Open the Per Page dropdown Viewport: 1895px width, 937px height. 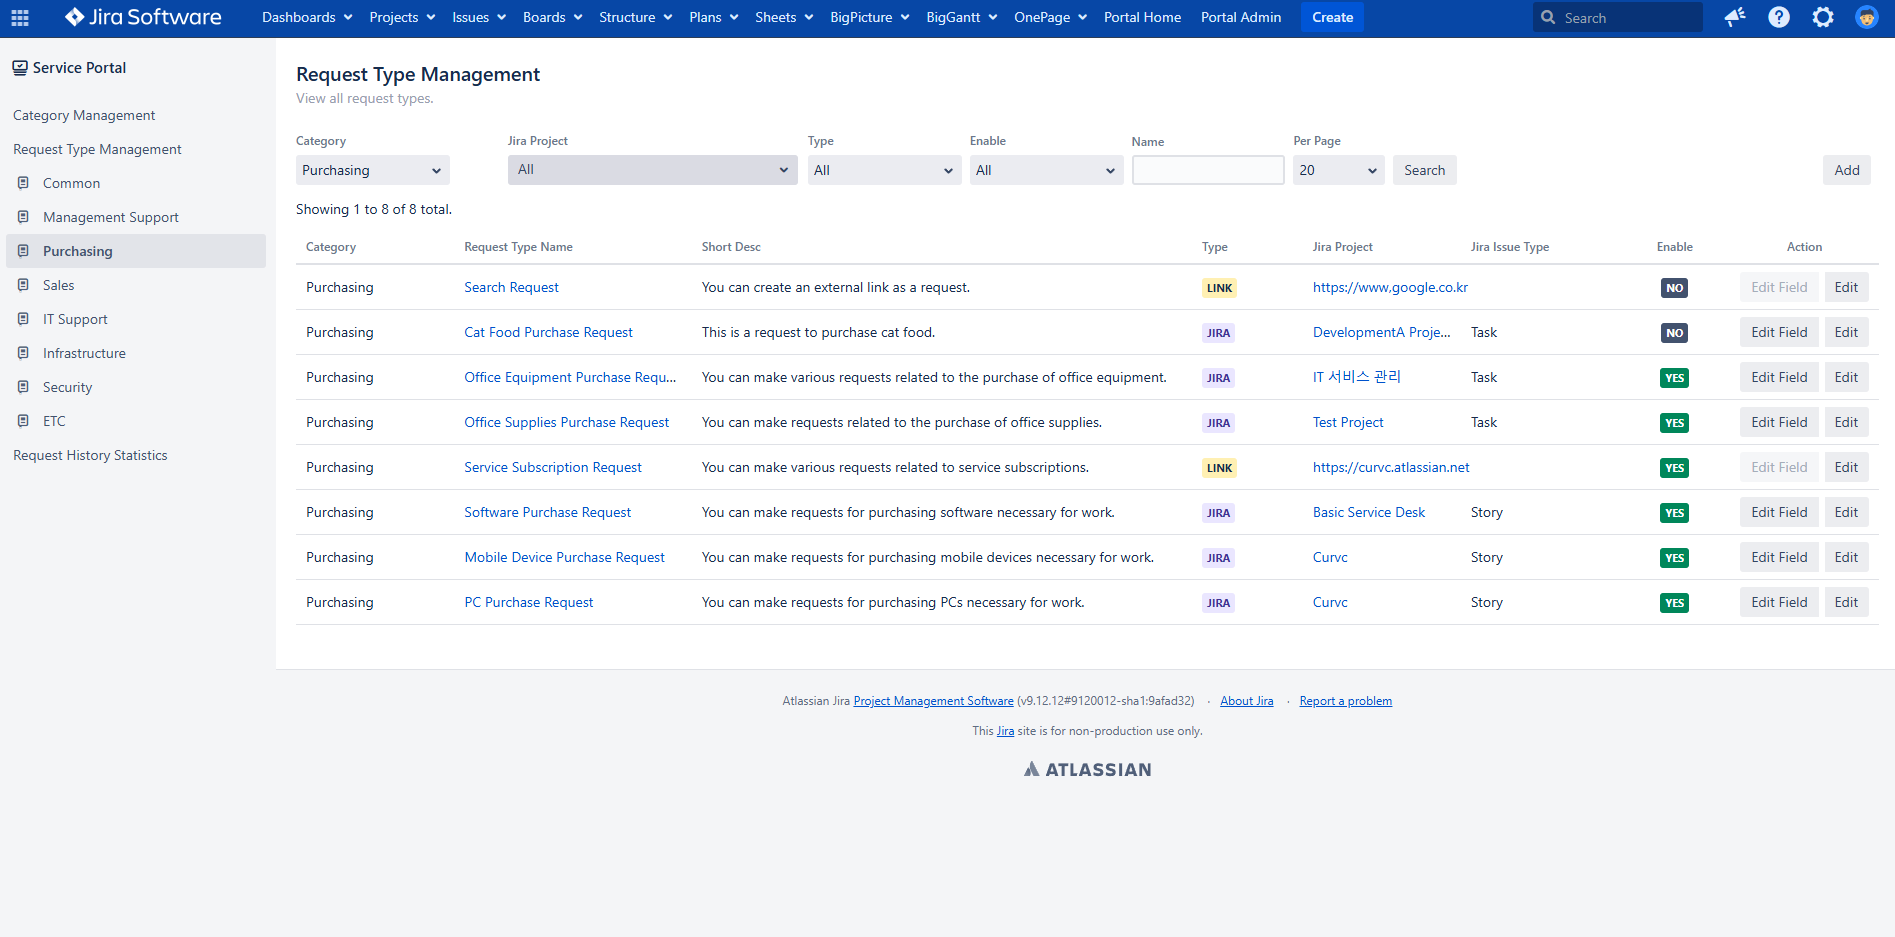1338,170
